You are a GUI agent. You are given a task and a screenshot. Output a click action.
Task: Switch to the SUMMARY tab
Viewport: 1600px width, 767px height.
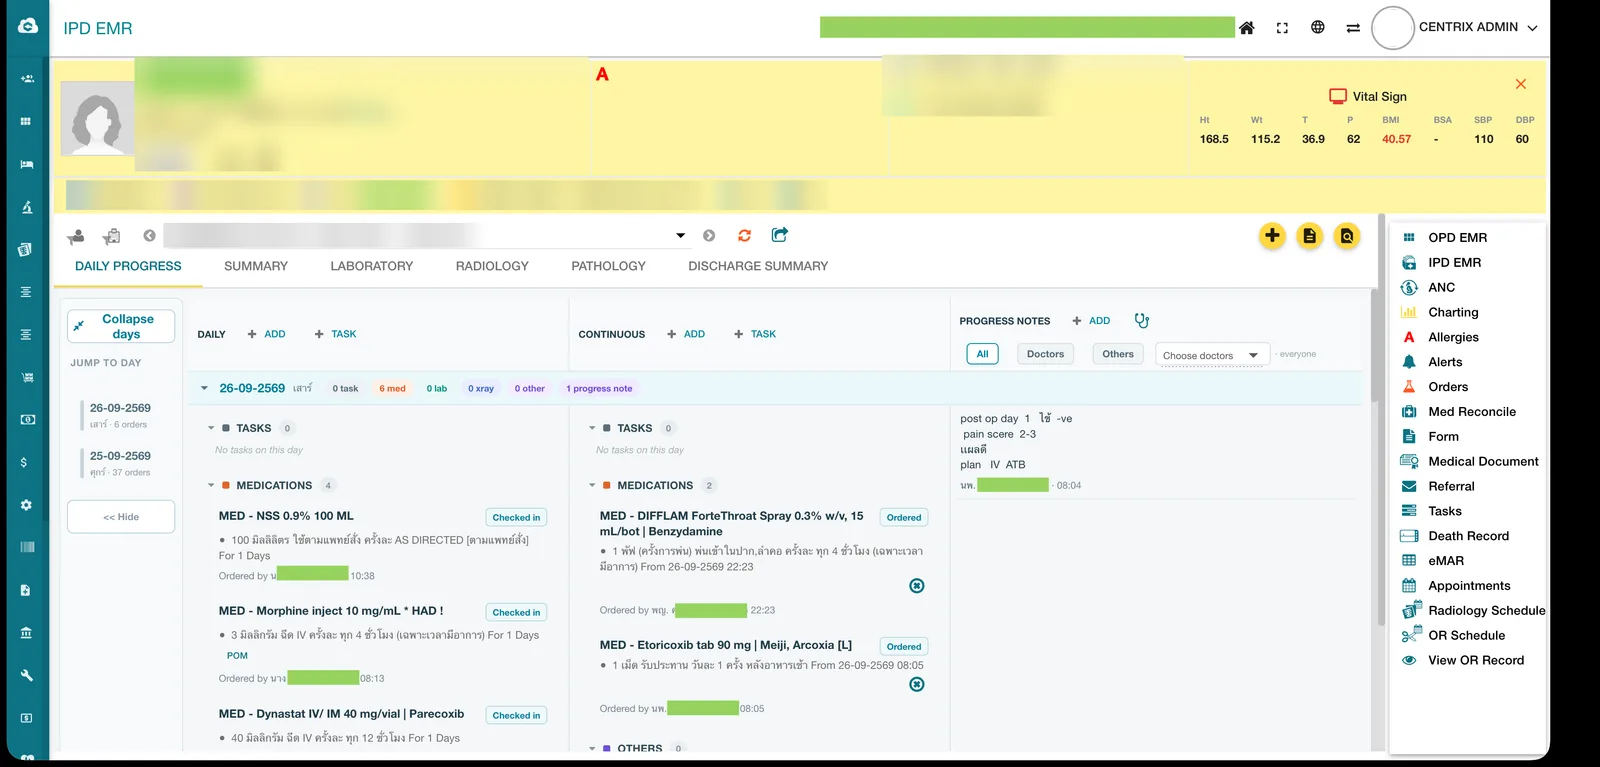(x=256, y=266)
